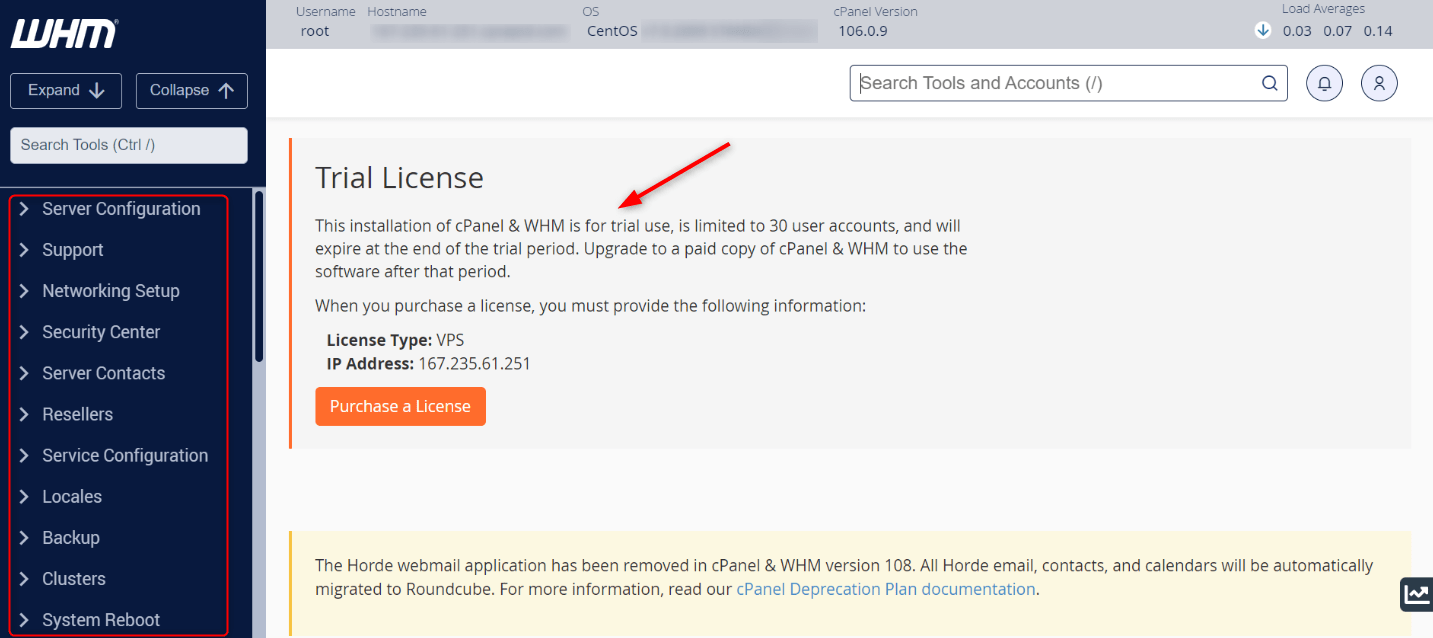Viewport: 1433px width, 638px height.
Task: Expand the Security Center section
Action: pyautogui.click(x=101, y=331)
